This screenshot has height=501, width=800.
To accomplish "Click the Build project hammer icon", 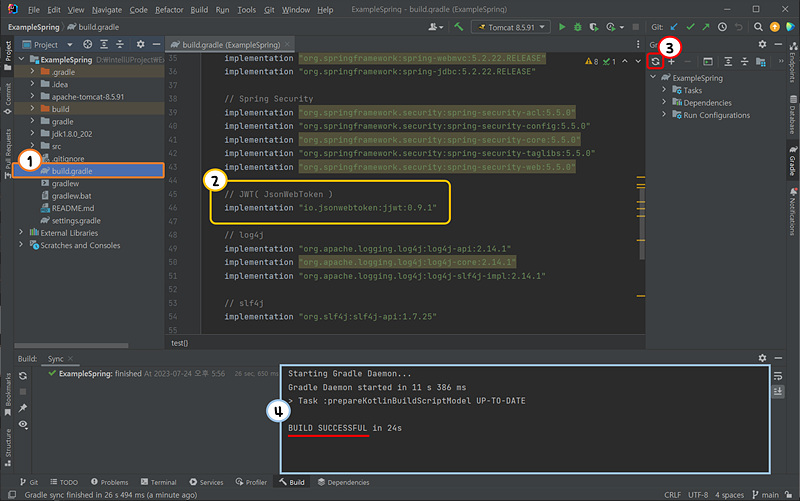I will pos(459,27).
